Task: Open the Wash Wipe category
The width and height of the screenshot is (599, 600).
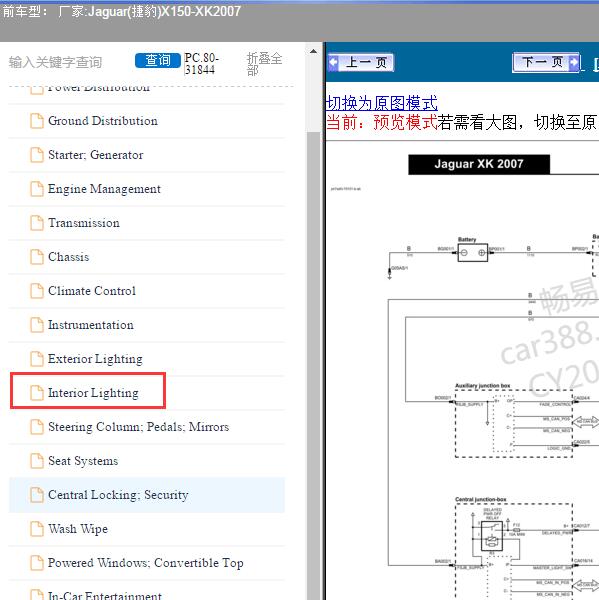Action: click(78, 529)
